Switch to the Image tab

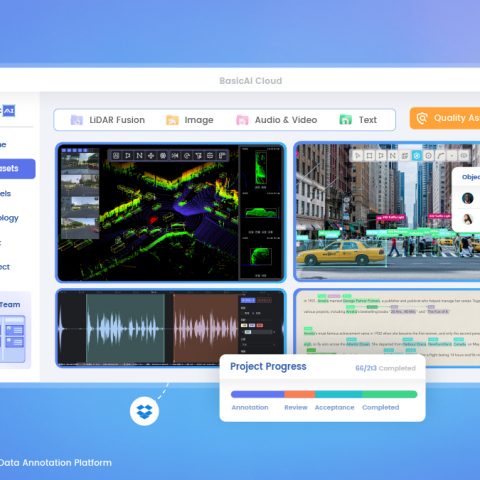pyautogui.click(x=190, y=120)
